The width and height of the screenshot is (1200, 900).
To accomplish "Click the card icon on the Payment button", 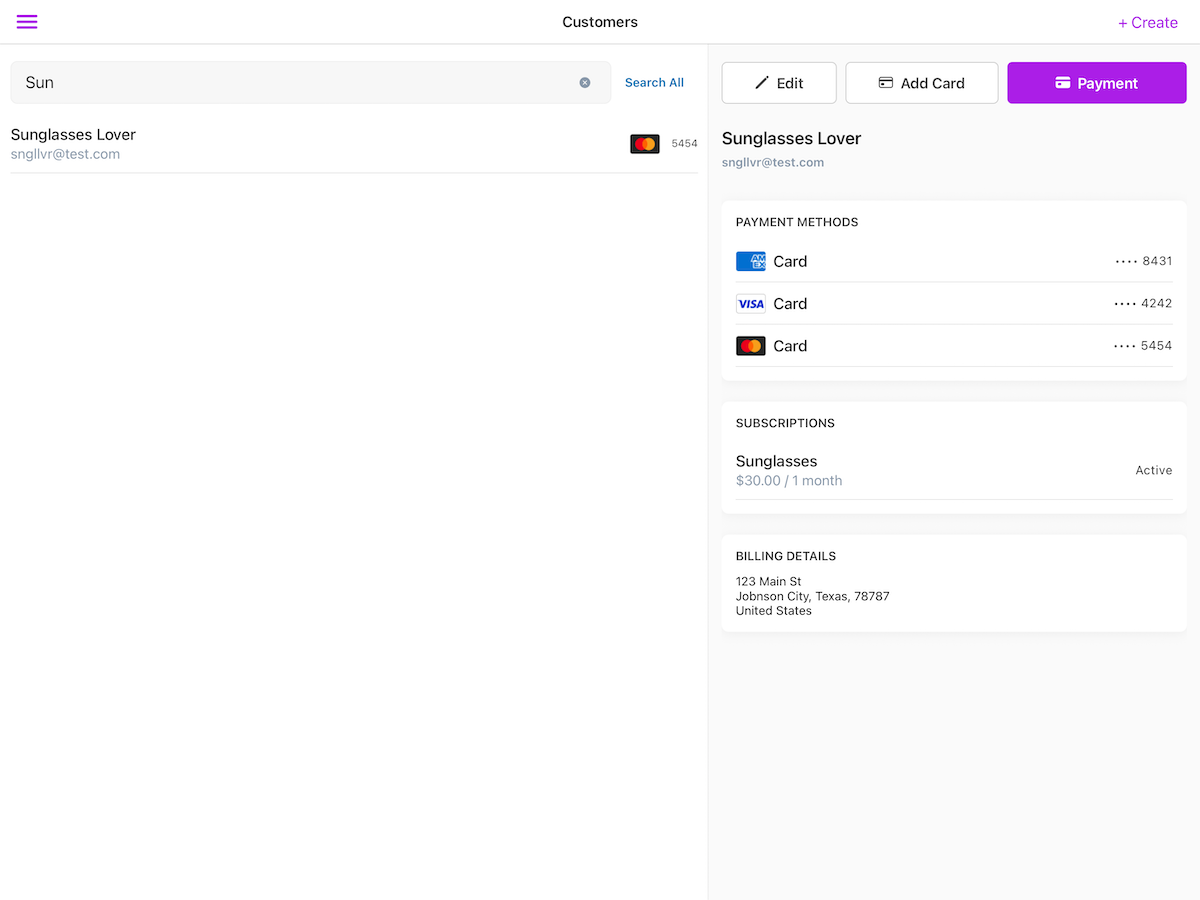I will click(x=1063, y=83).
